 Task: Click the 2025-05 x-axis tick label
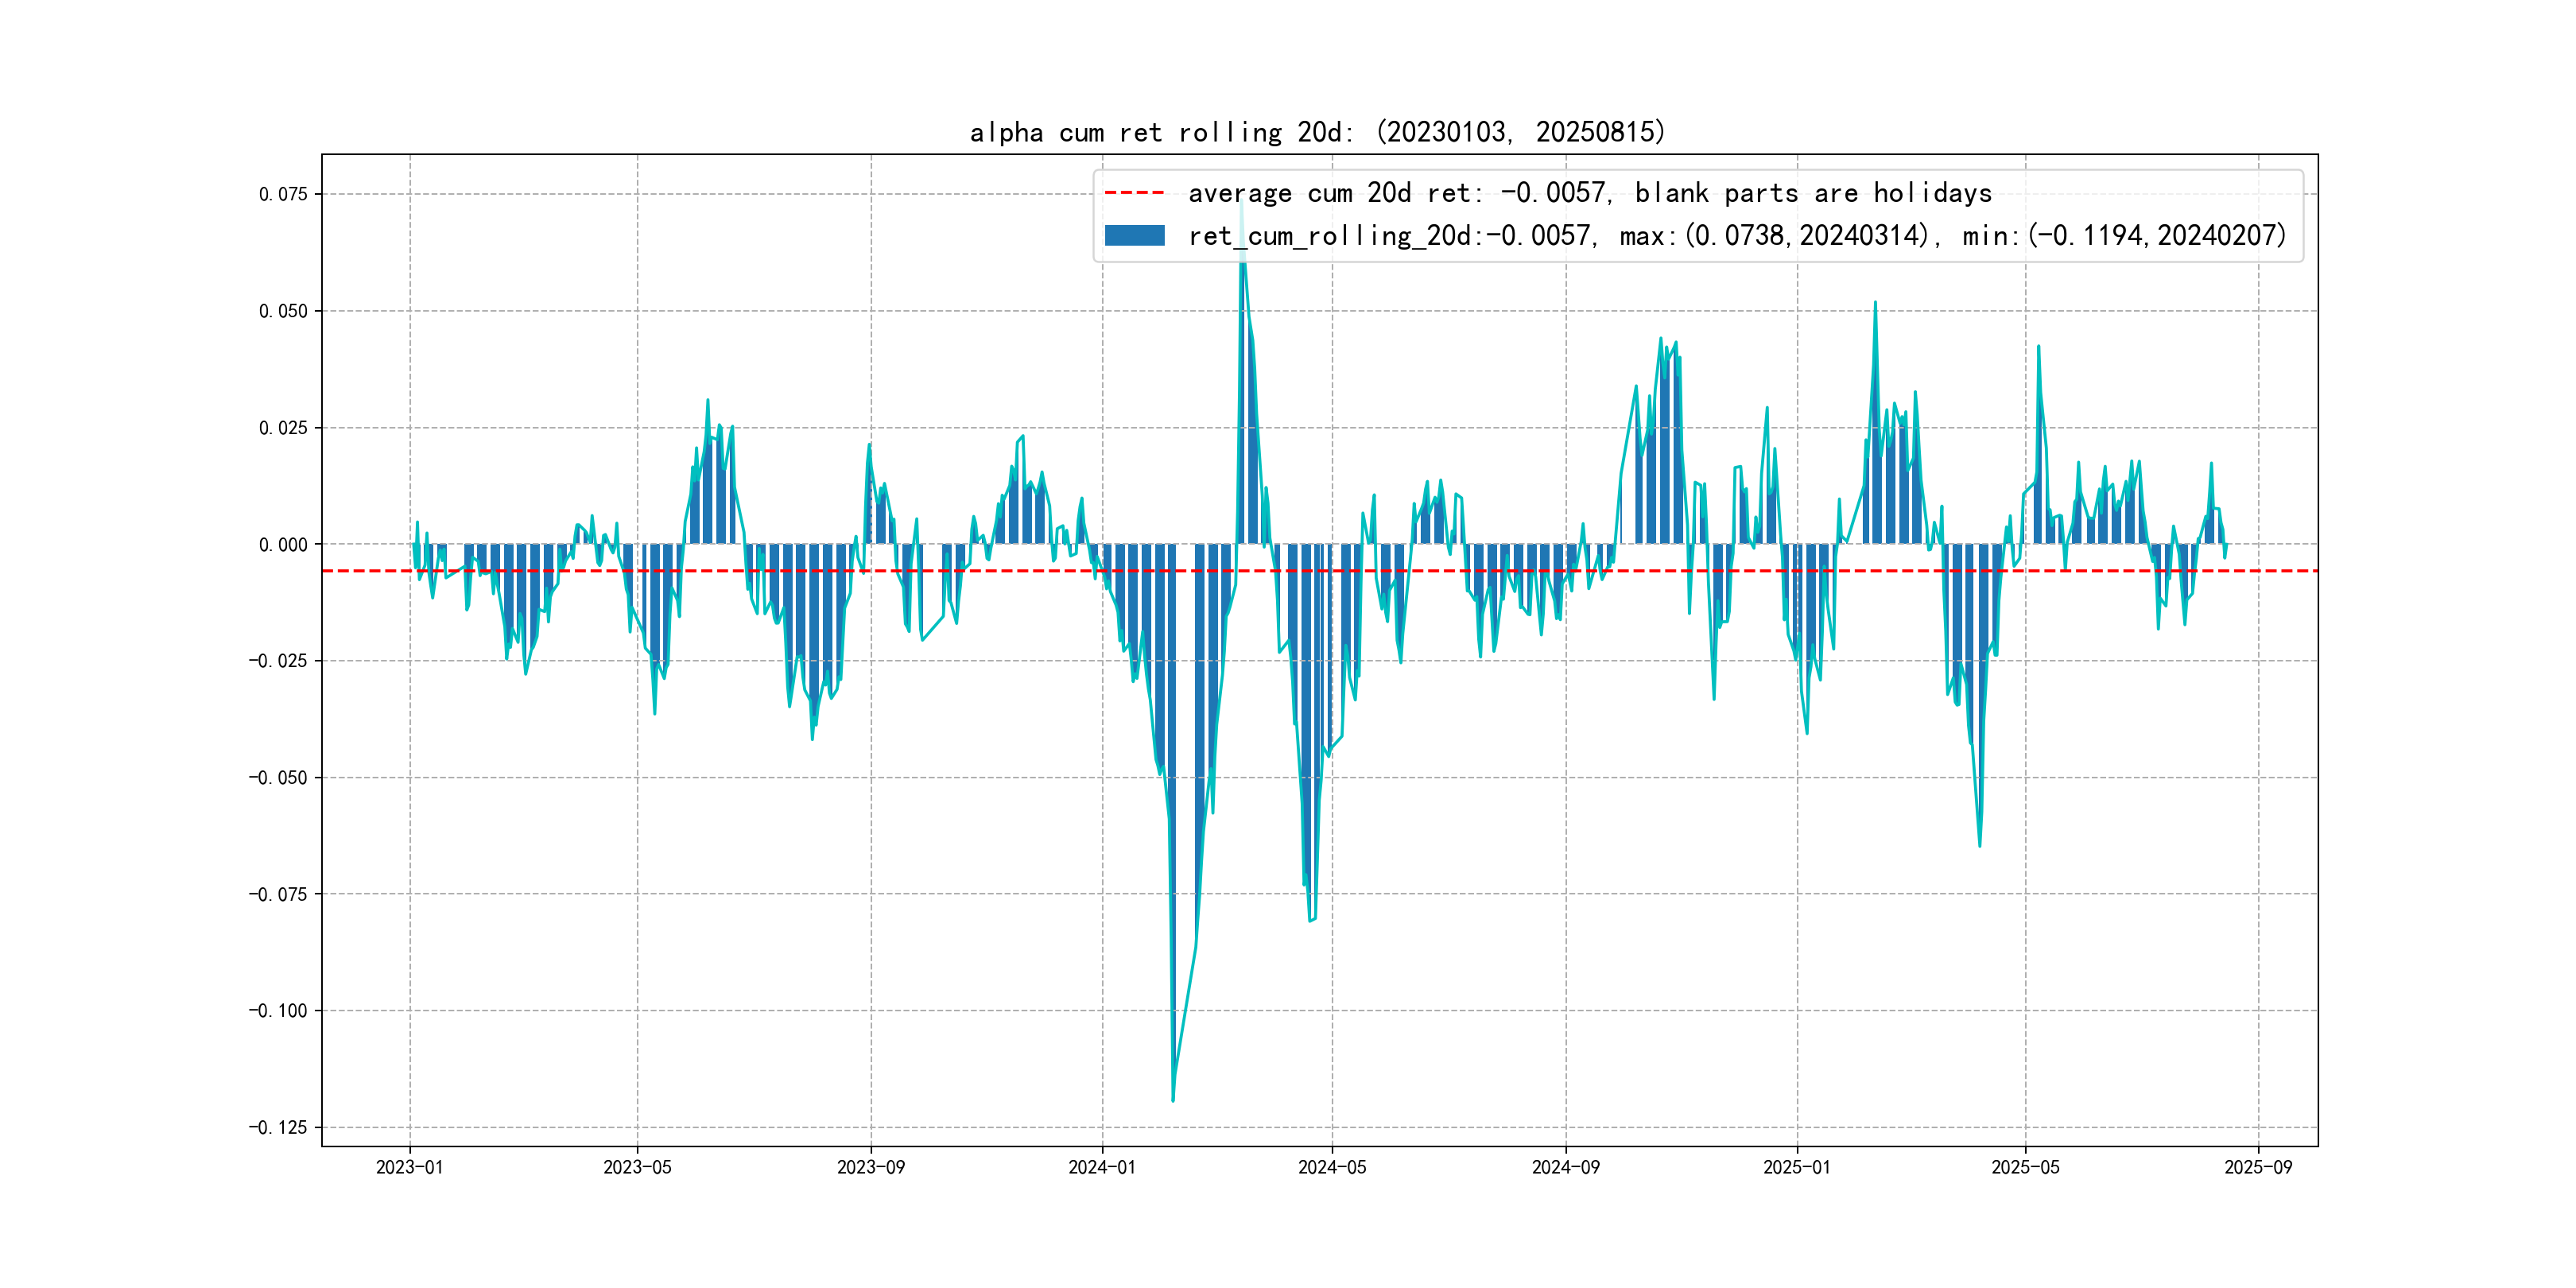pyautogui.click(x=2025, y=1167)
